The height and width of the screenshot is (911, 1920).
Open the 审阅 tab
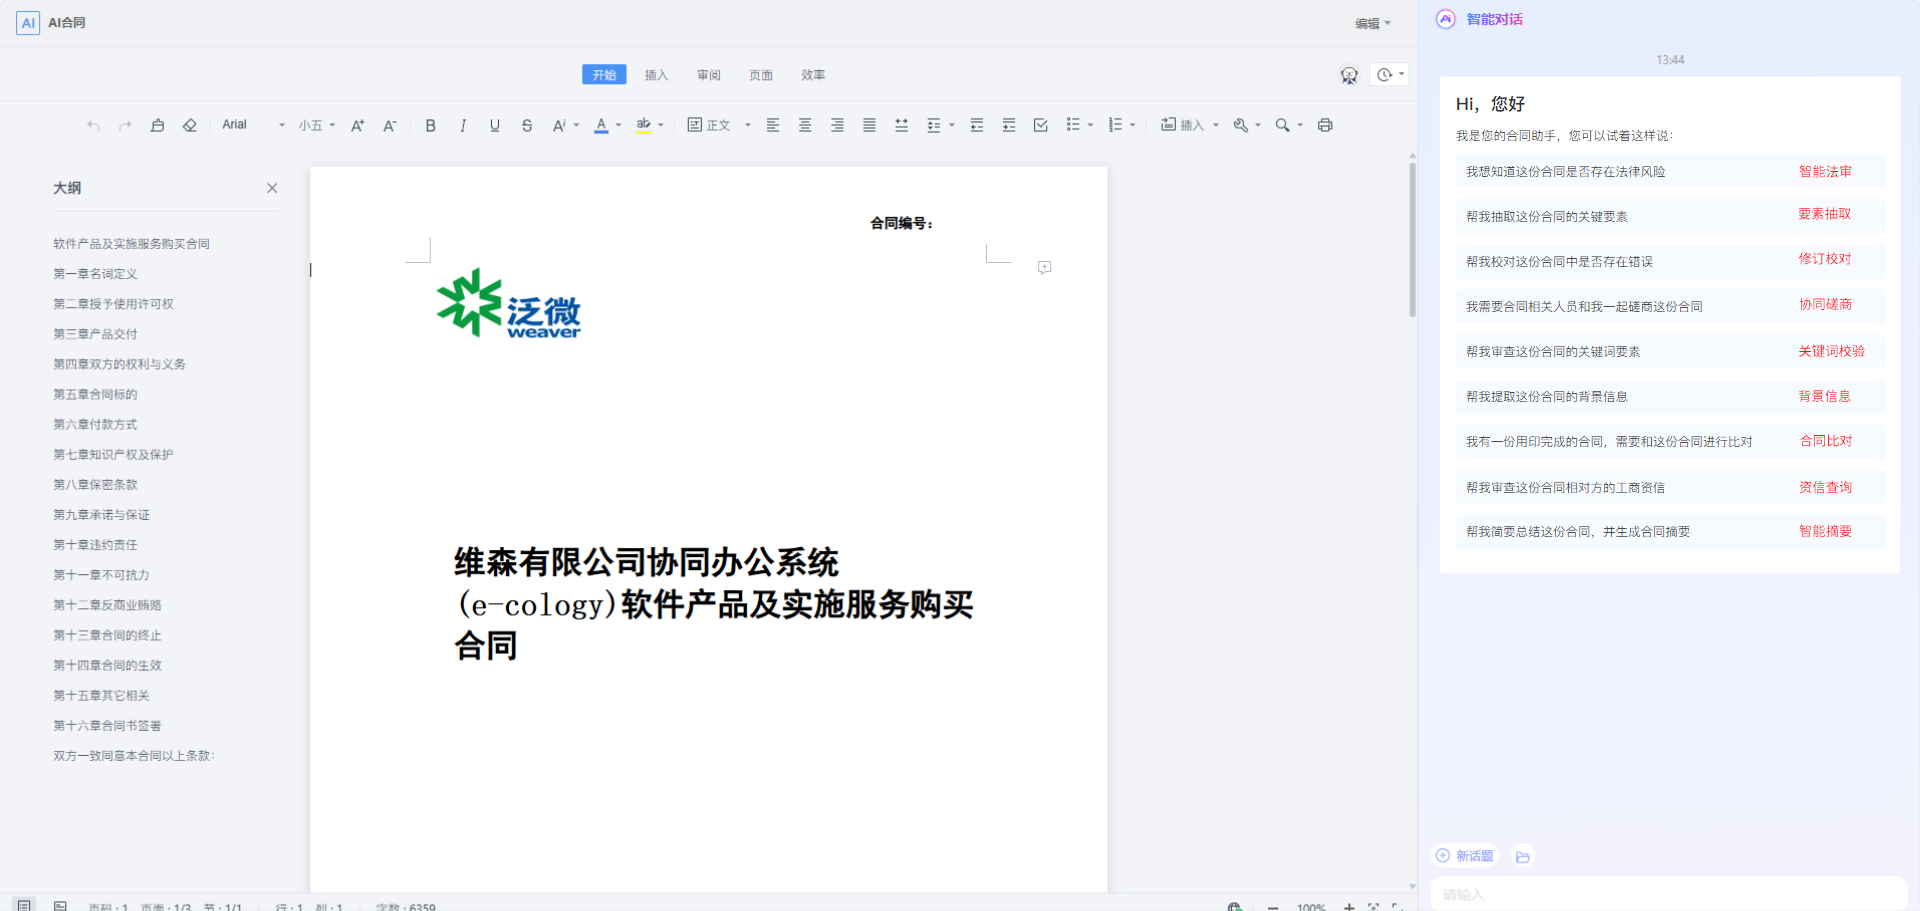point(709,75)
